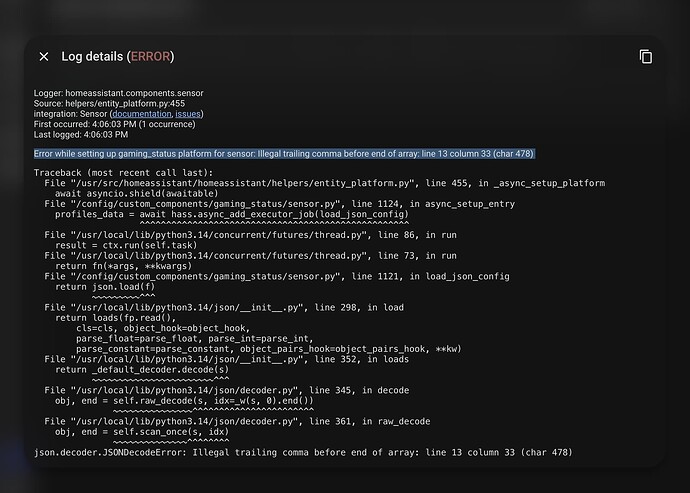Viewport: 690px width, 493px height.
Task: Click 'obj, end = self.raw_decode' line
Action: point(184,401)
